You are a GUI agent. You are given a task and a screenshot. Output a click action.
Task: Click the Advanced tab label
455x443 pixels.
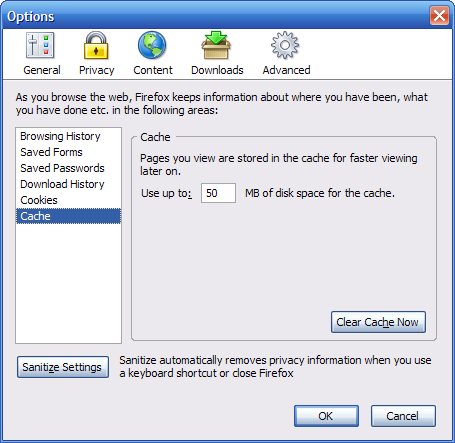pyautogui.click(x=286, y=70)
